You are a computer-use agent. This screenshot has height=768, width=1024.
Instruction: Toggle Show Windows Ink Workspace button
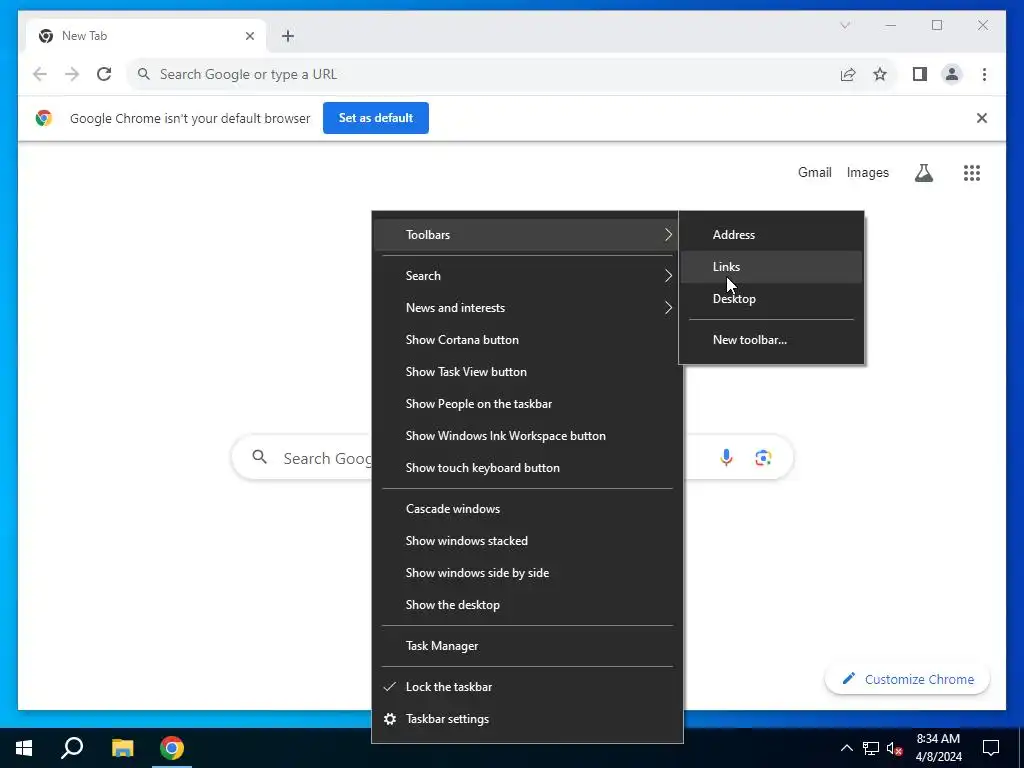[527, 436]
